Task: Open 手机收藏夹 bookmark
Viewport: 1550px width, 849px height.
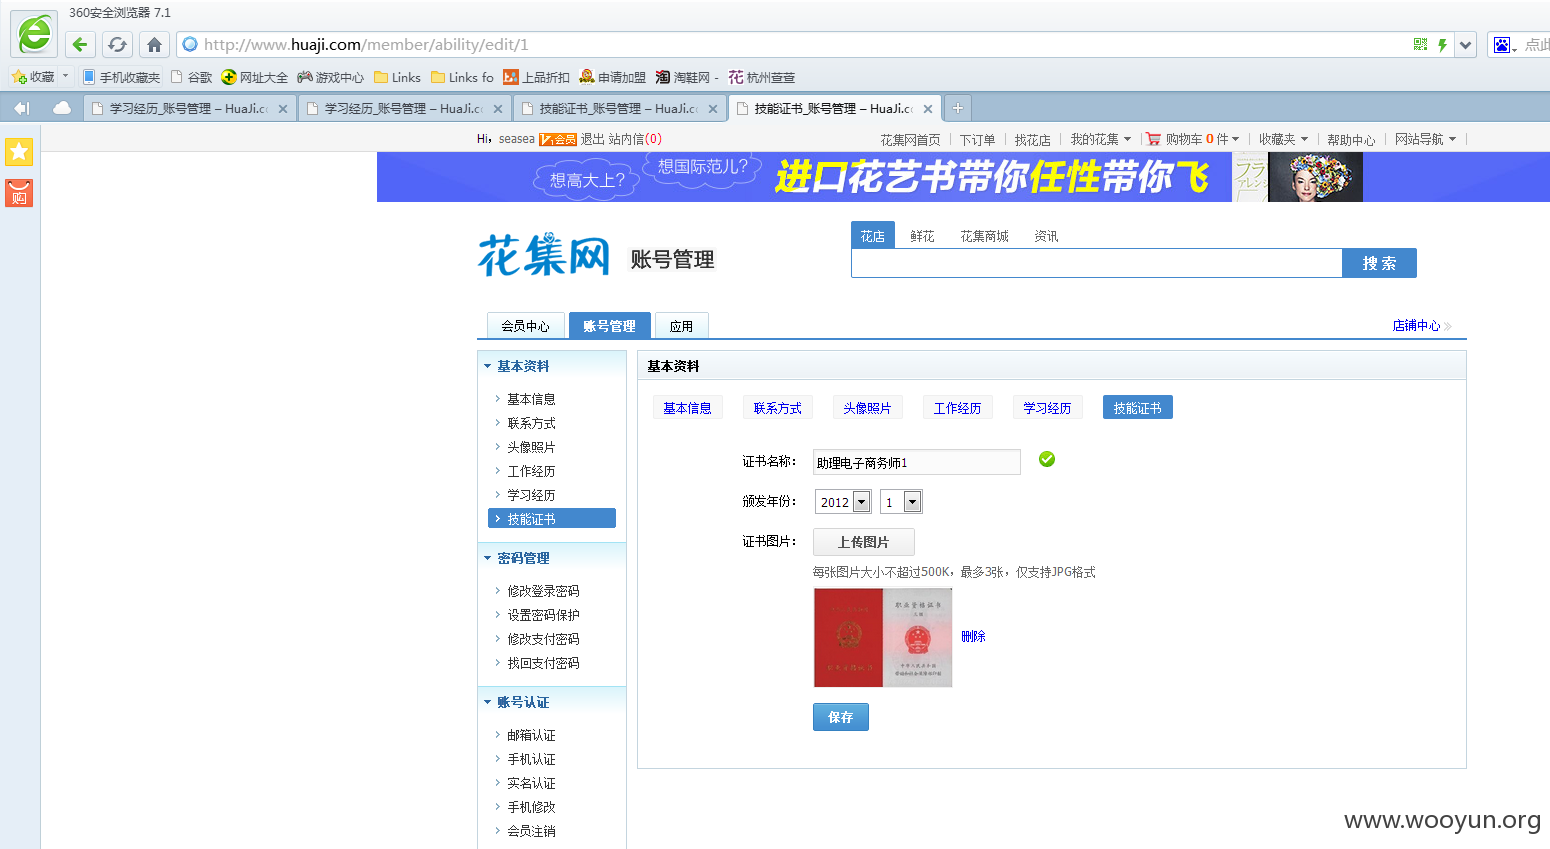Action: pyautogui.click(x=121, y=77)
